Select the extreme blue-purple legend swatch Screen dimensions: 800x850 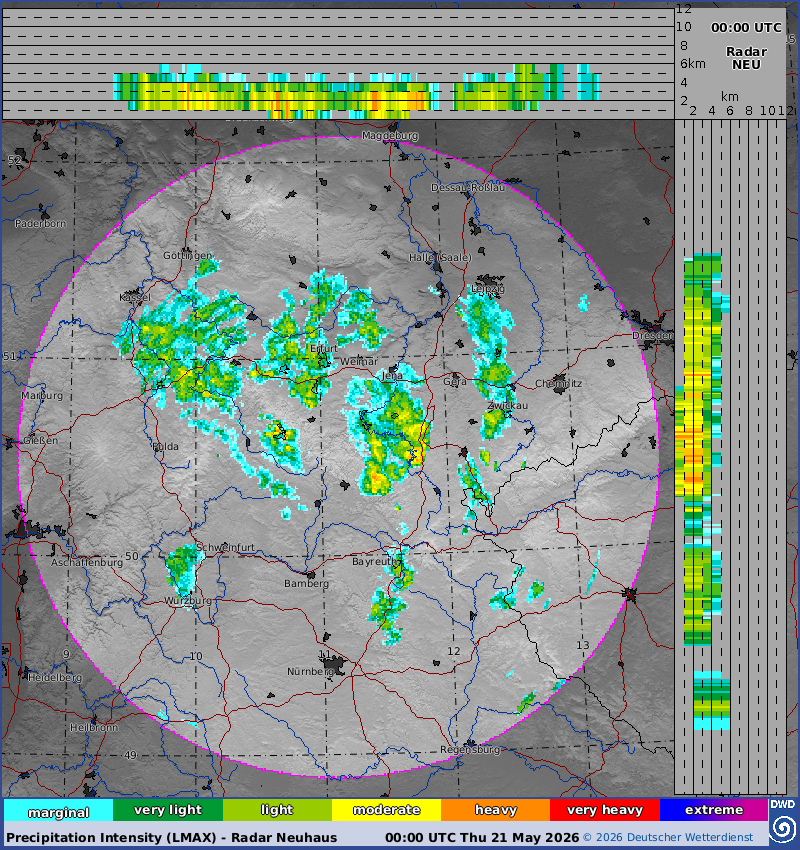pyautogui.click(x=714, y=810)
